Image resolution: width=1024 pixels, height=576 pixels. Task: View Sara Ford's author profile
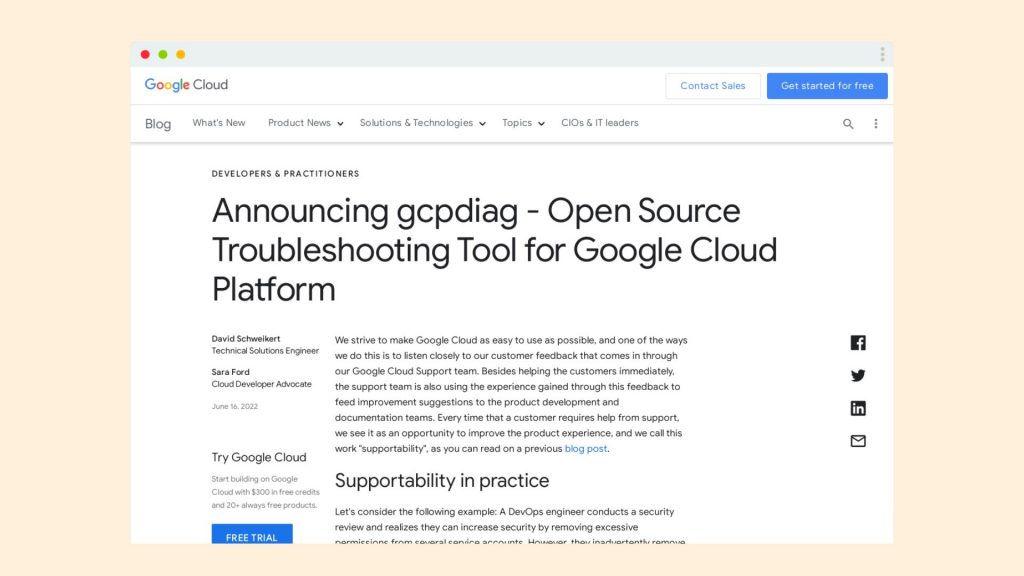click(x=231, y=371)
